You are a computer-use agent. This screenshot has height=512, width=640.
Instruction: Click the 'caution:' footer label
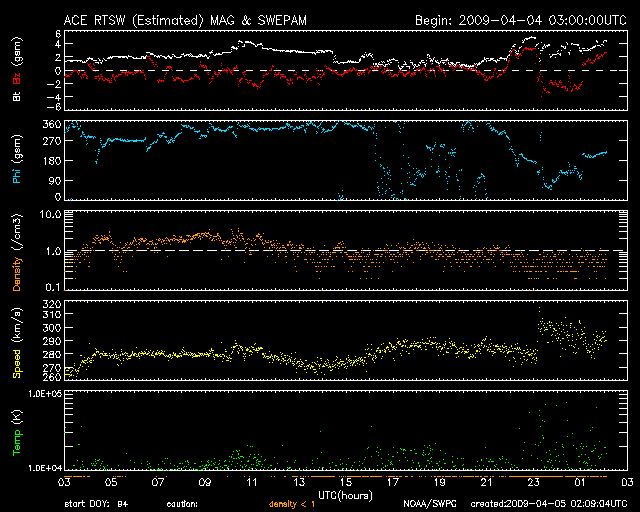point(182,504)
